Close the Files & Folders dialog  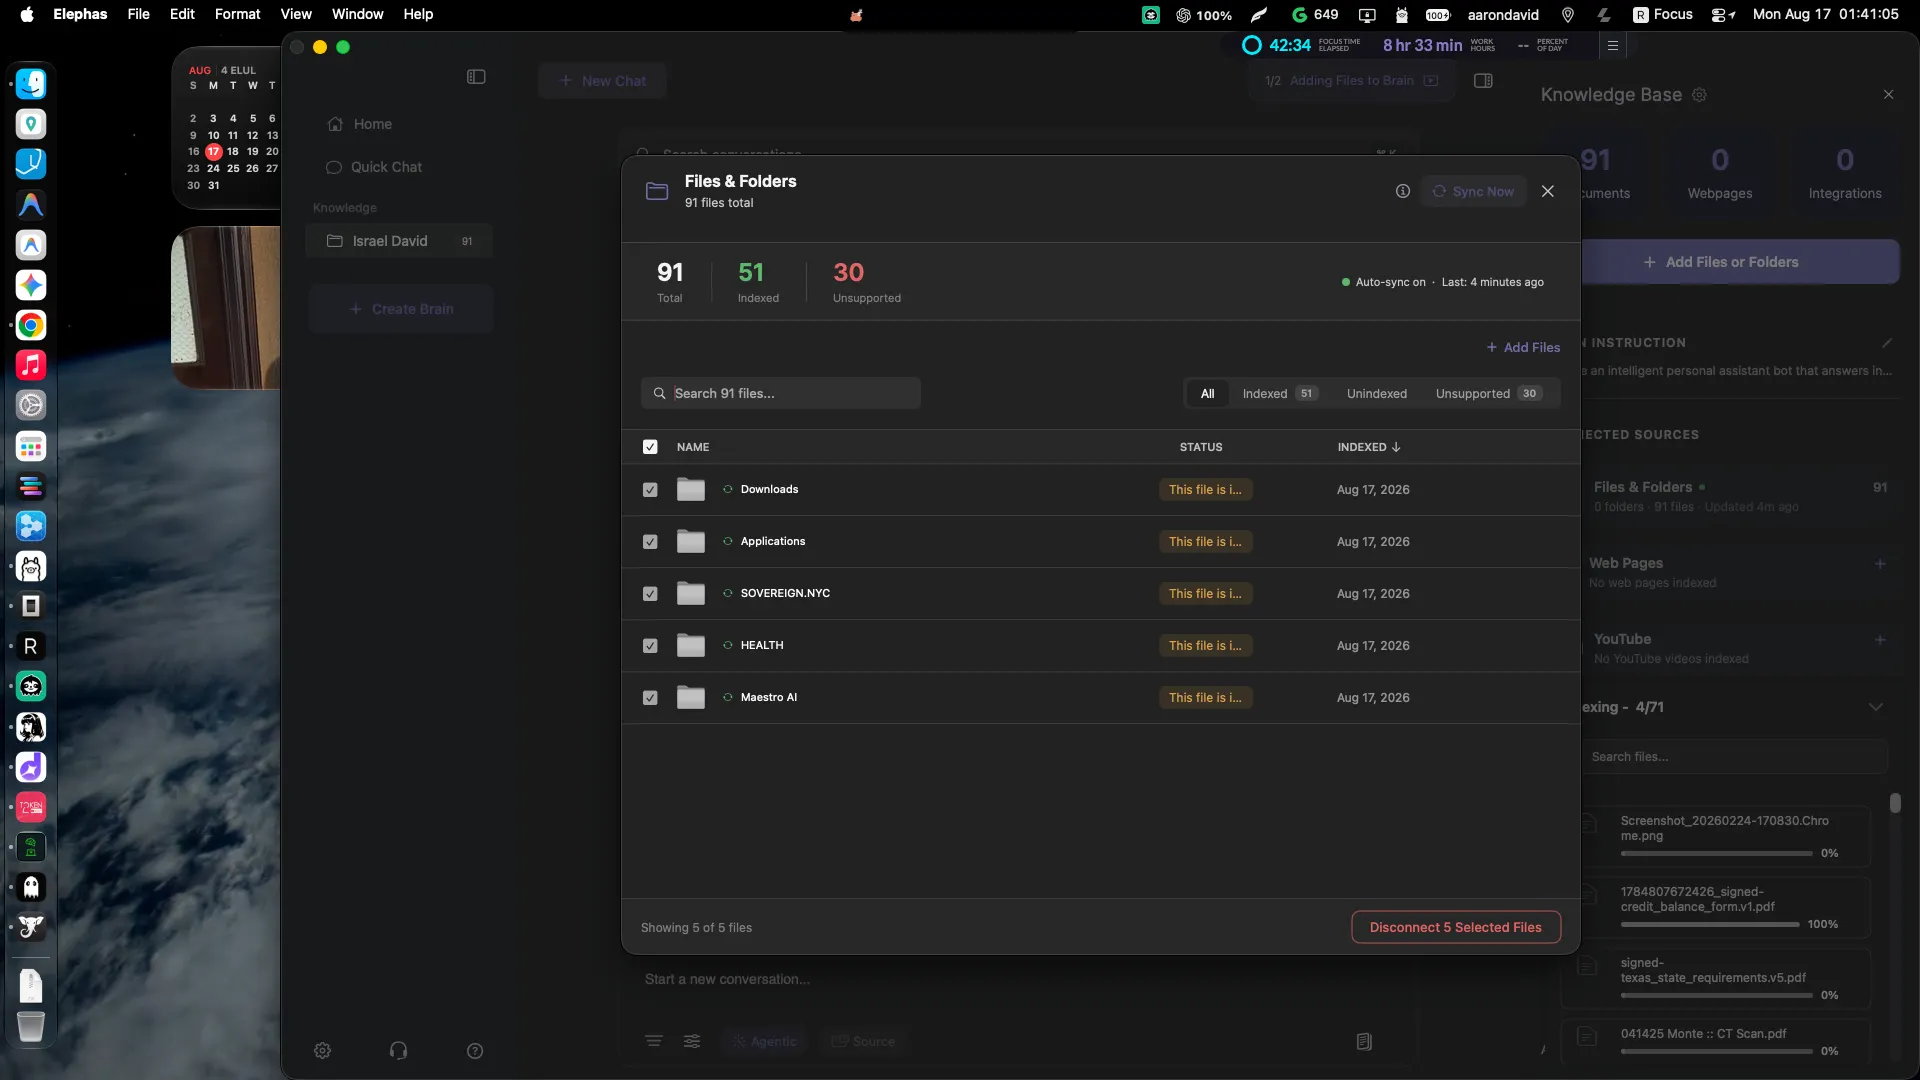(x=1548, y=191)
